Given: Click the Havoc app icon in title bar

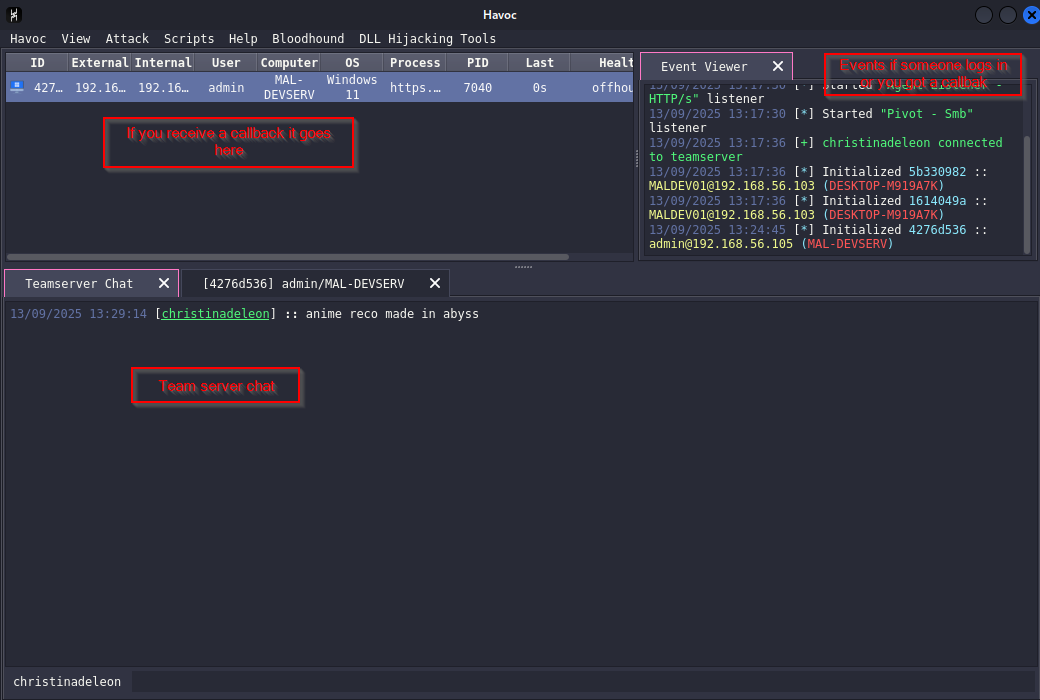Looking at the screenshot, I should pyautogui.click(x=13, y=15).
